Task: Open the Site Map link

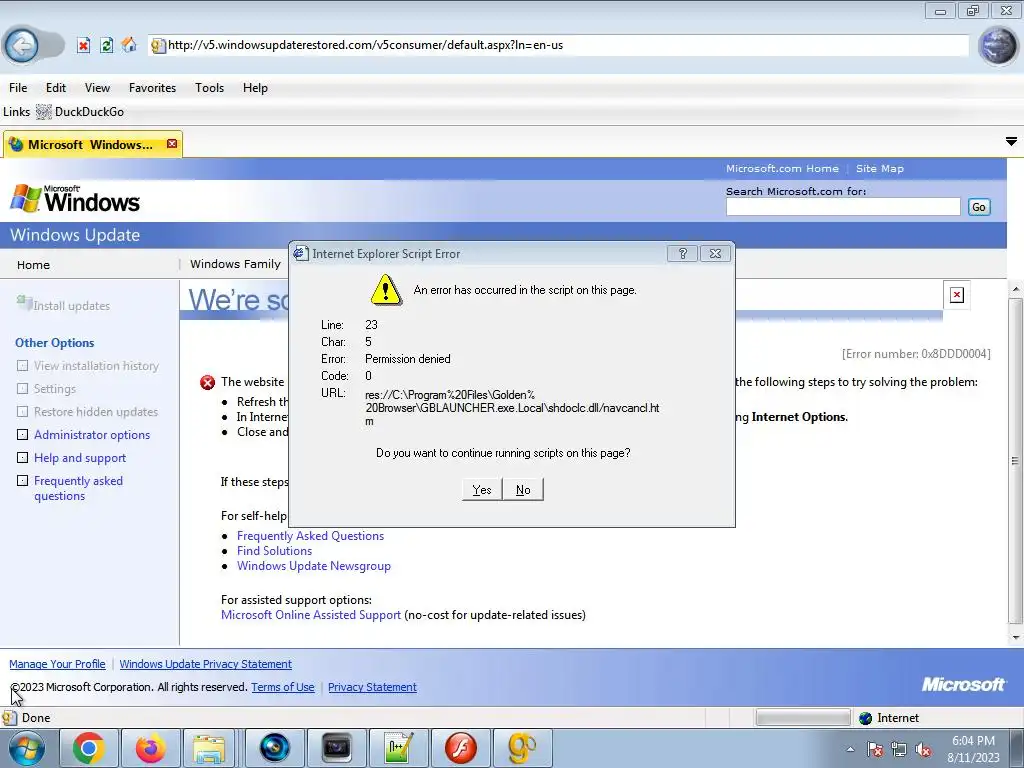Action: pos(880,168)
